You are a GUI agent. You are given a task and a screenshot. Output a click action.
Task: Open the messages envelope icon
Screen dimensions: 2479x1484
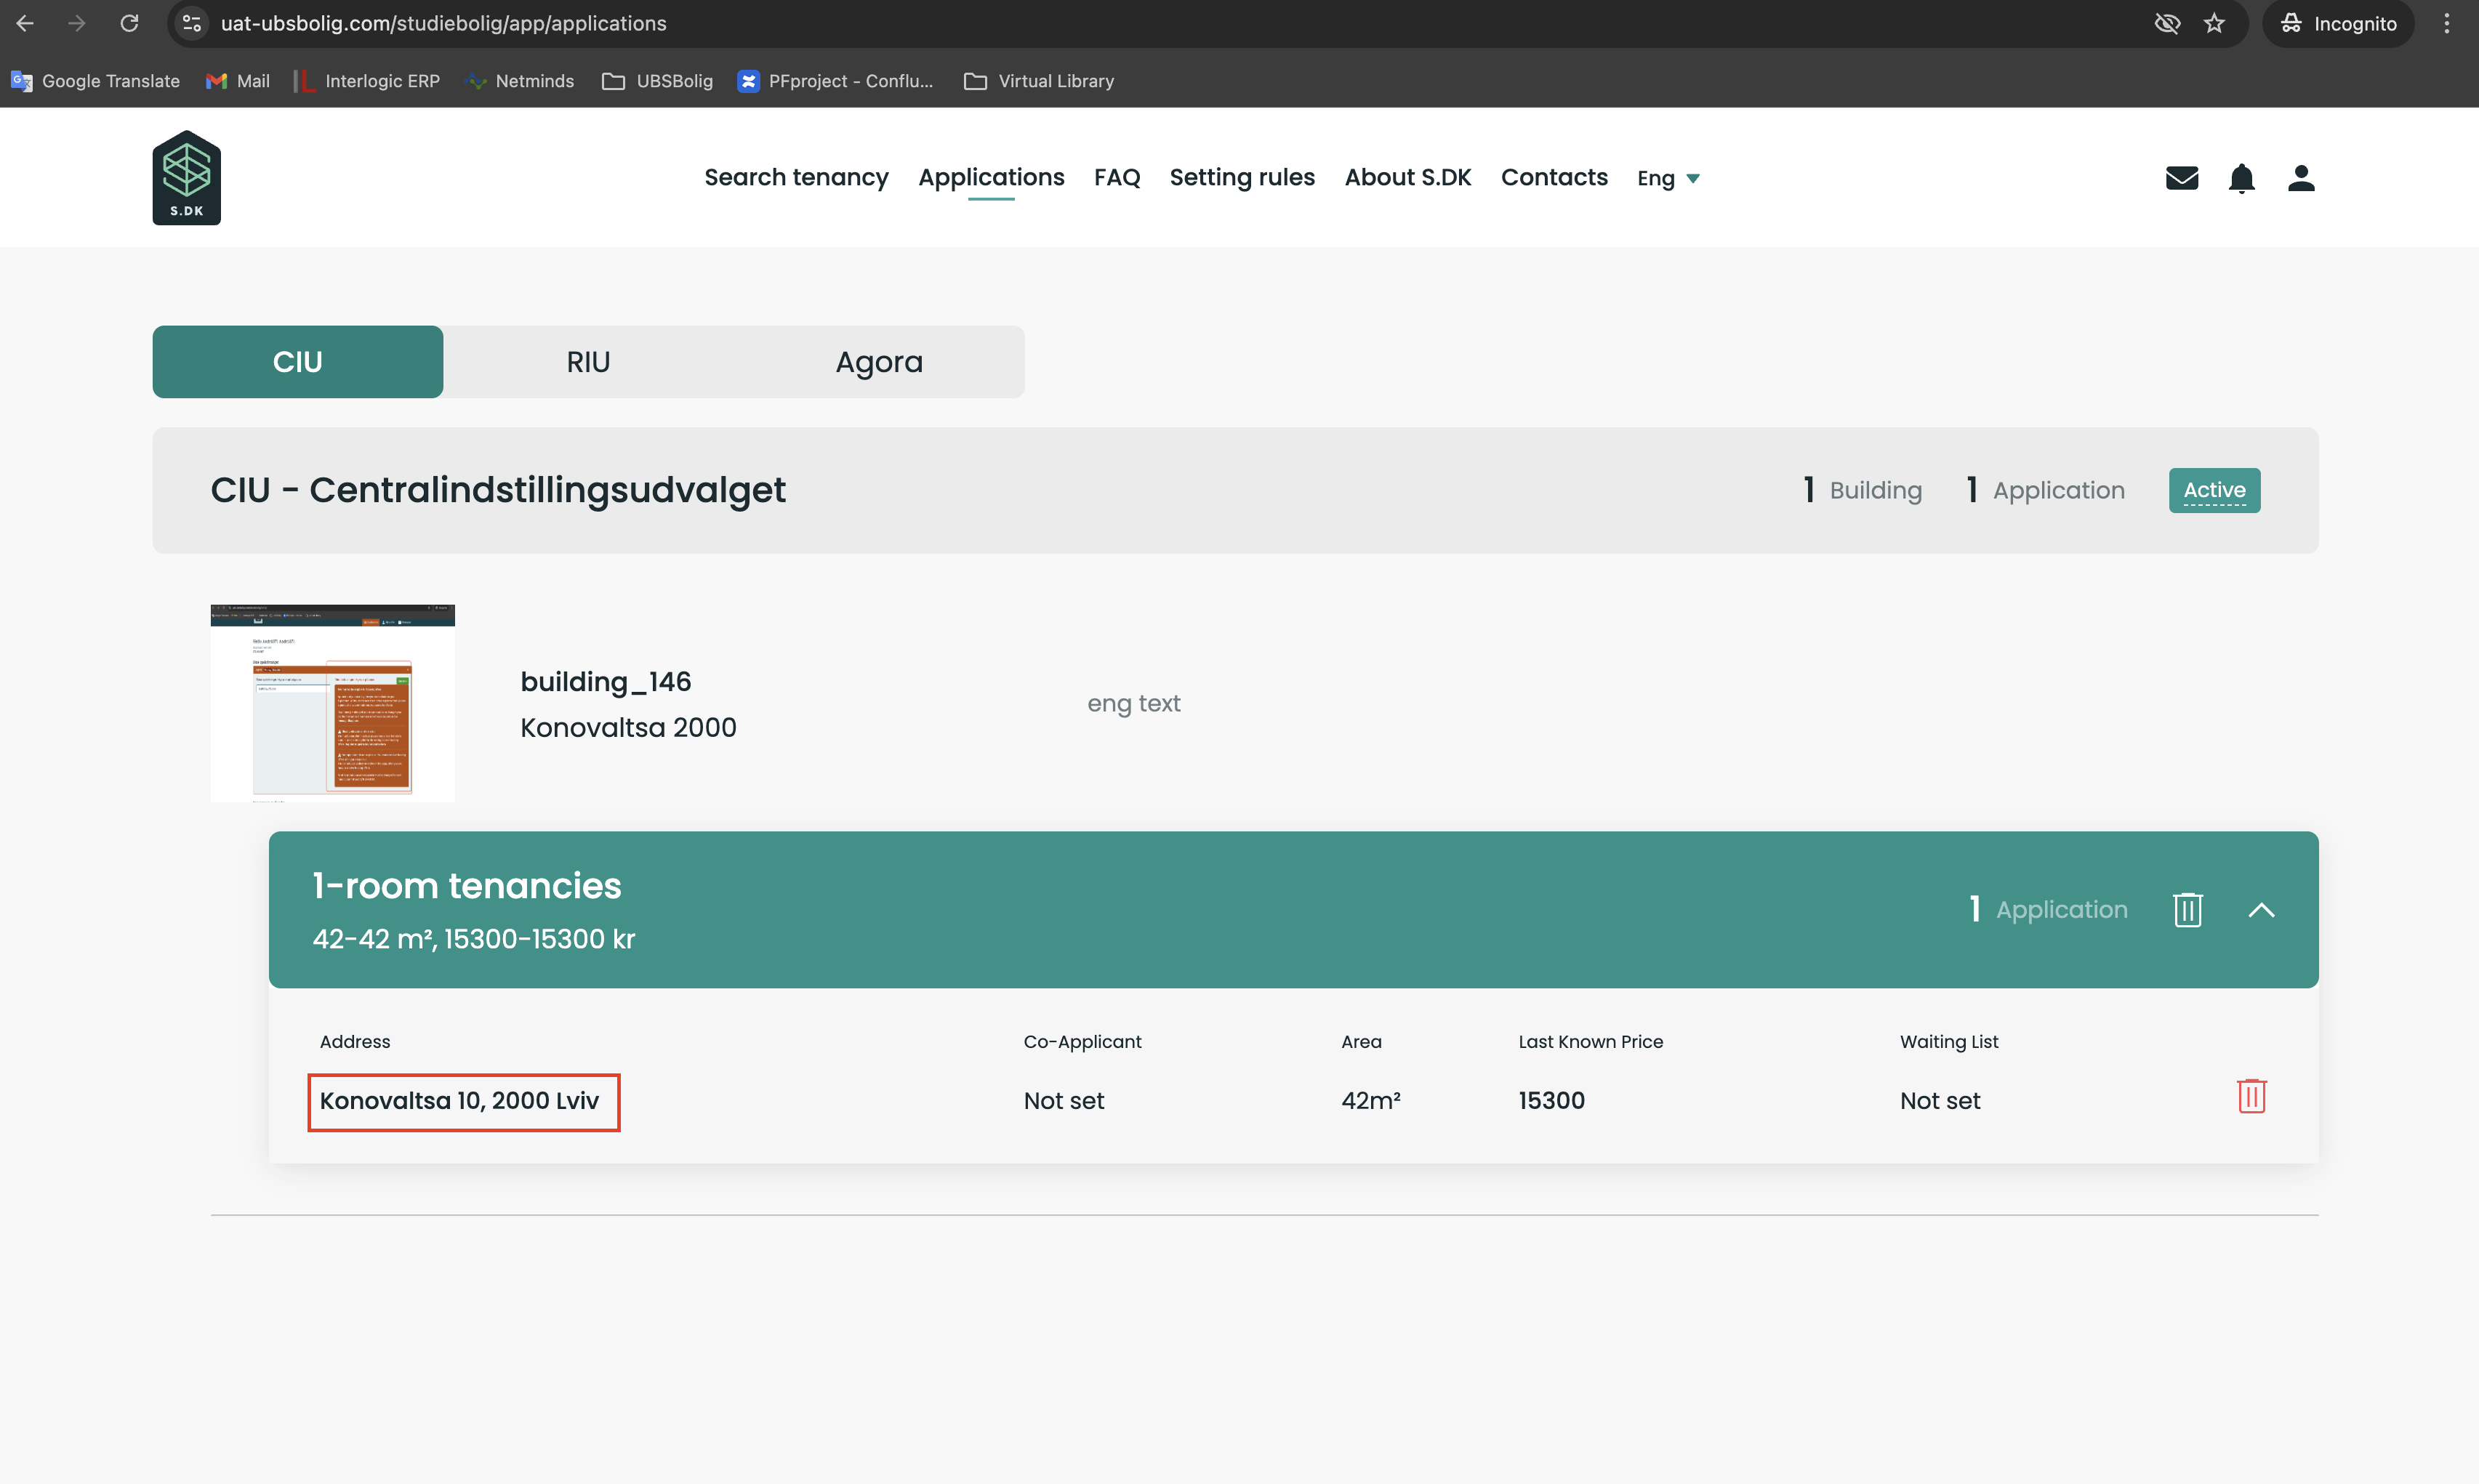pos(2181,178)
